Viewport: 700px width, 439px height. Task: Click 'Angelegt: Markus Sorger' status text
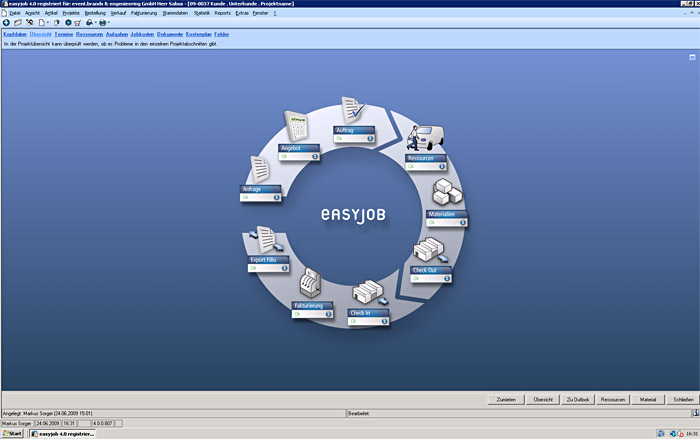point(47,413)
